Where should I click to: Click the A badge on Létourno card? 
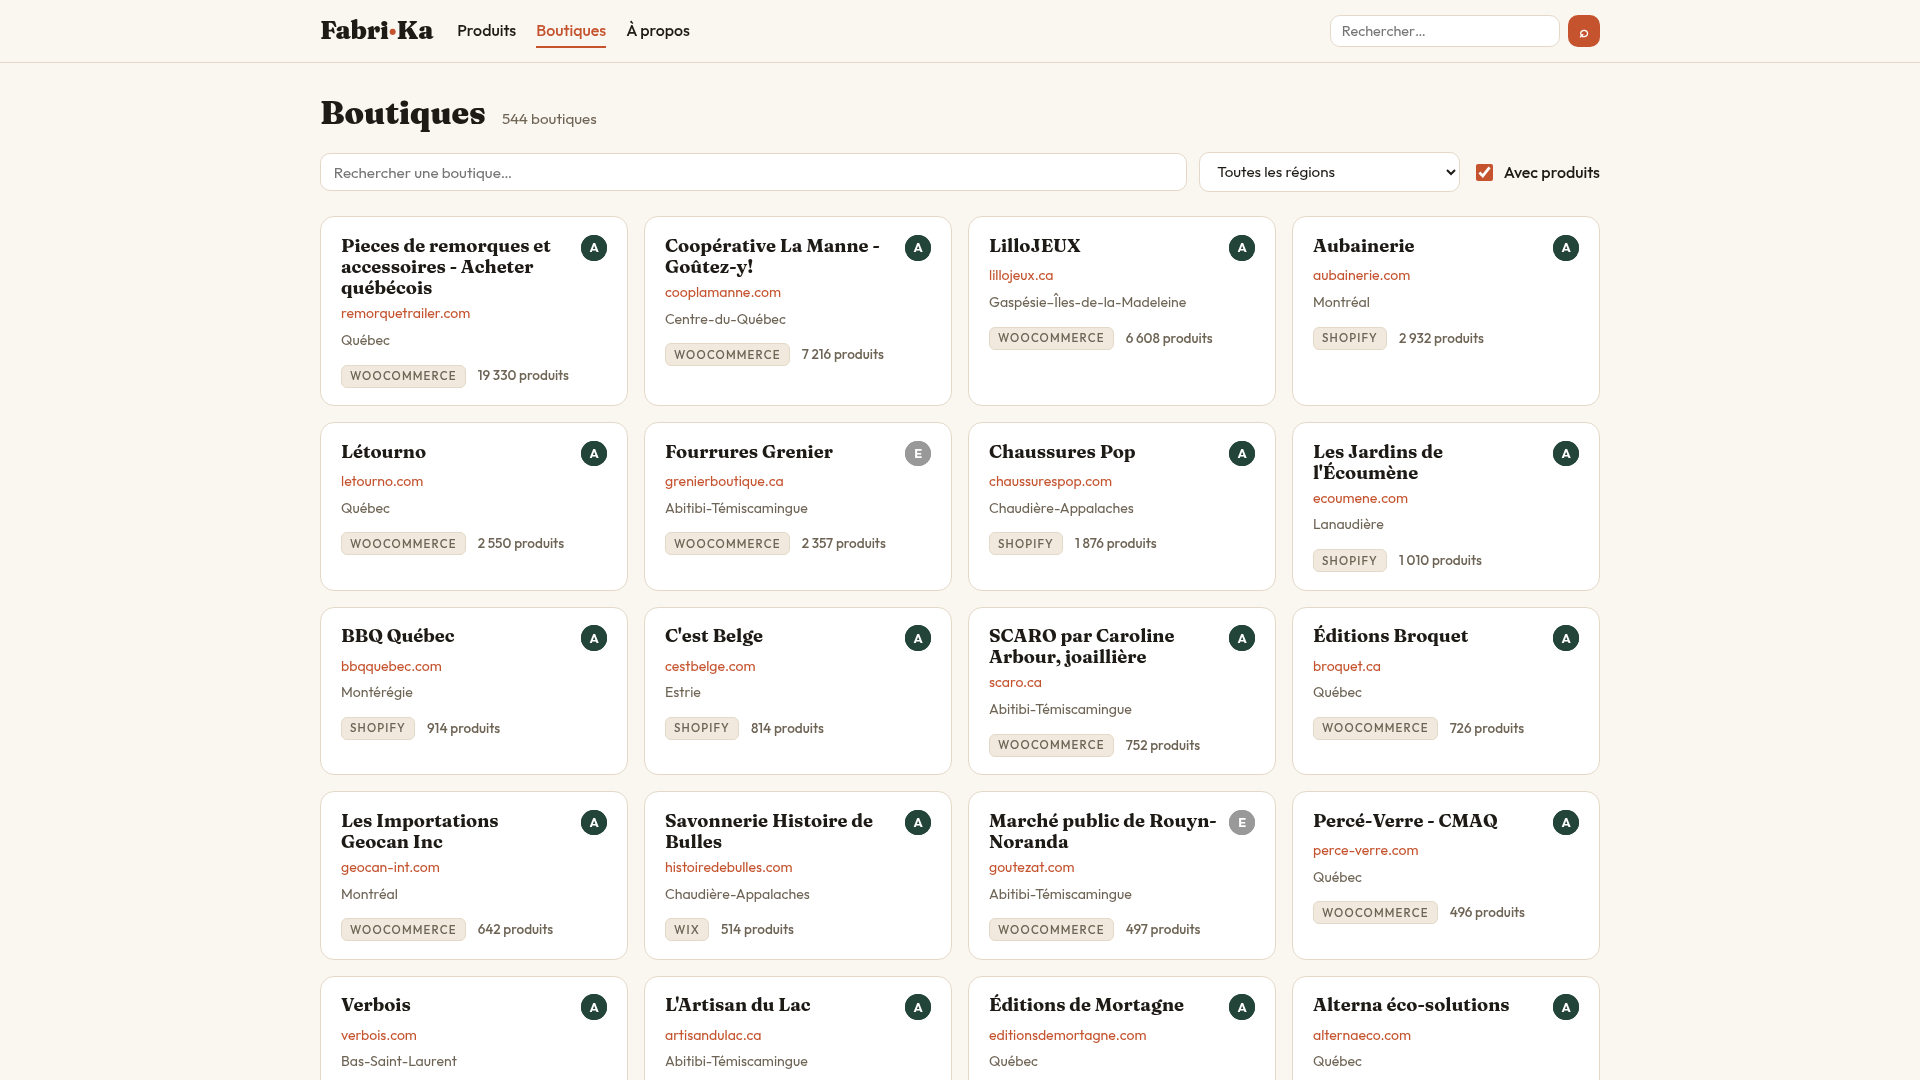(594, 454)
